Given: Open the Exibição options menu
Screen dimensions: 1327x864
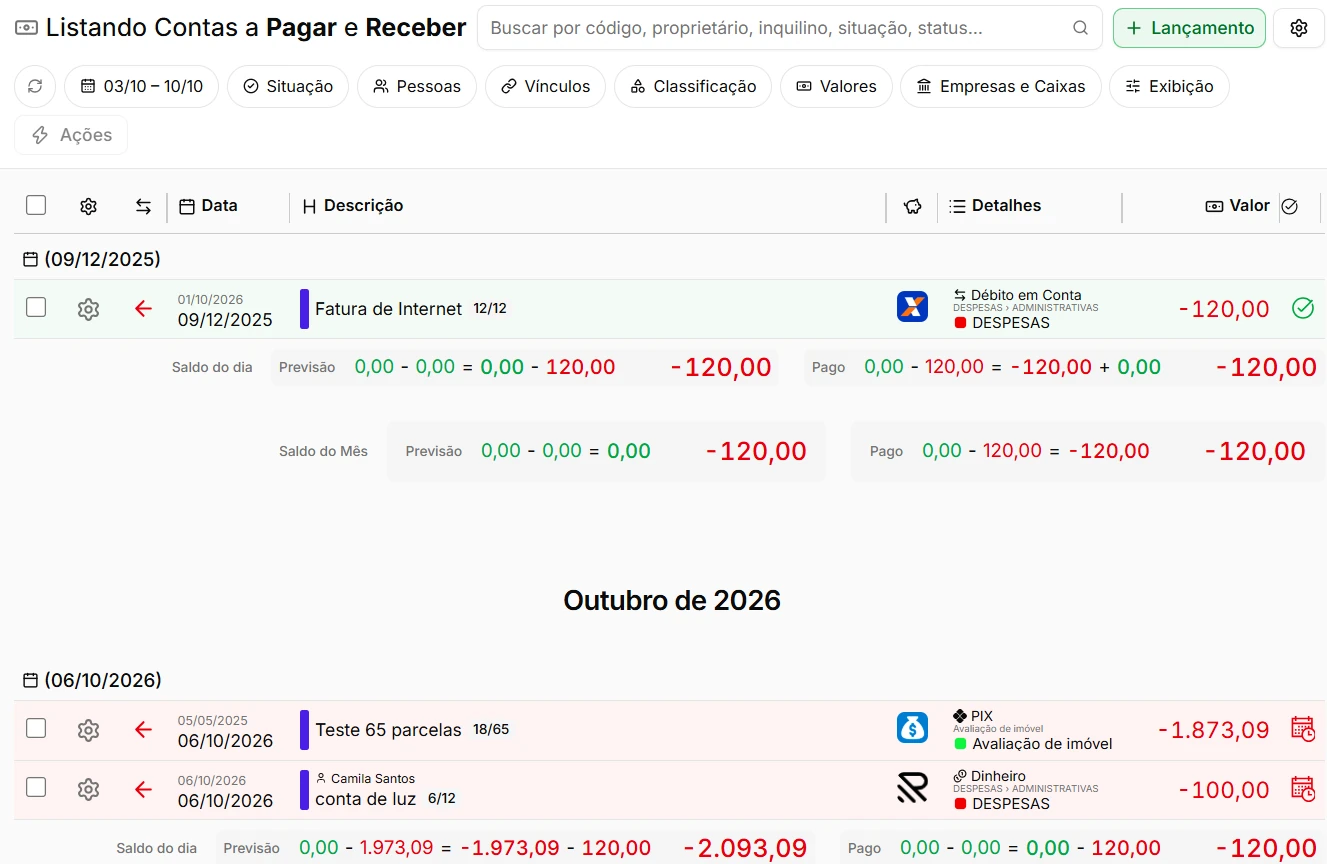Looking at the screenshot, I should pyautogui.click(x=1169, y=86).
